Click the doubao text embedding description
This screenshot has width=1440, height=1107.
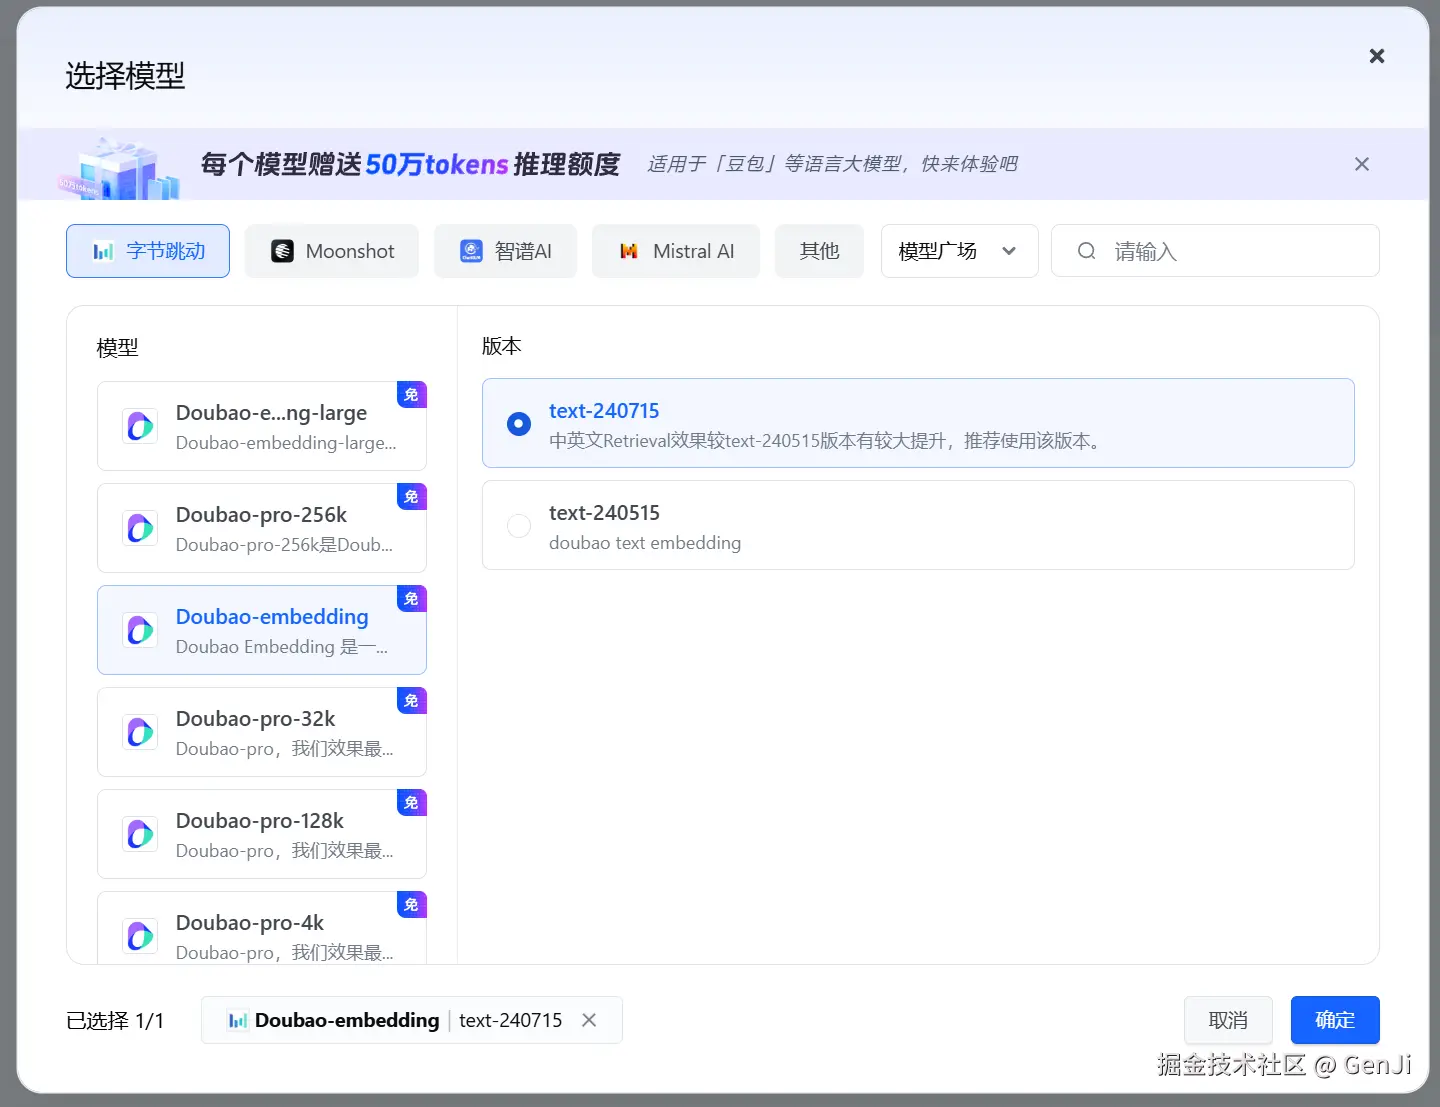(x=645, y=543)
